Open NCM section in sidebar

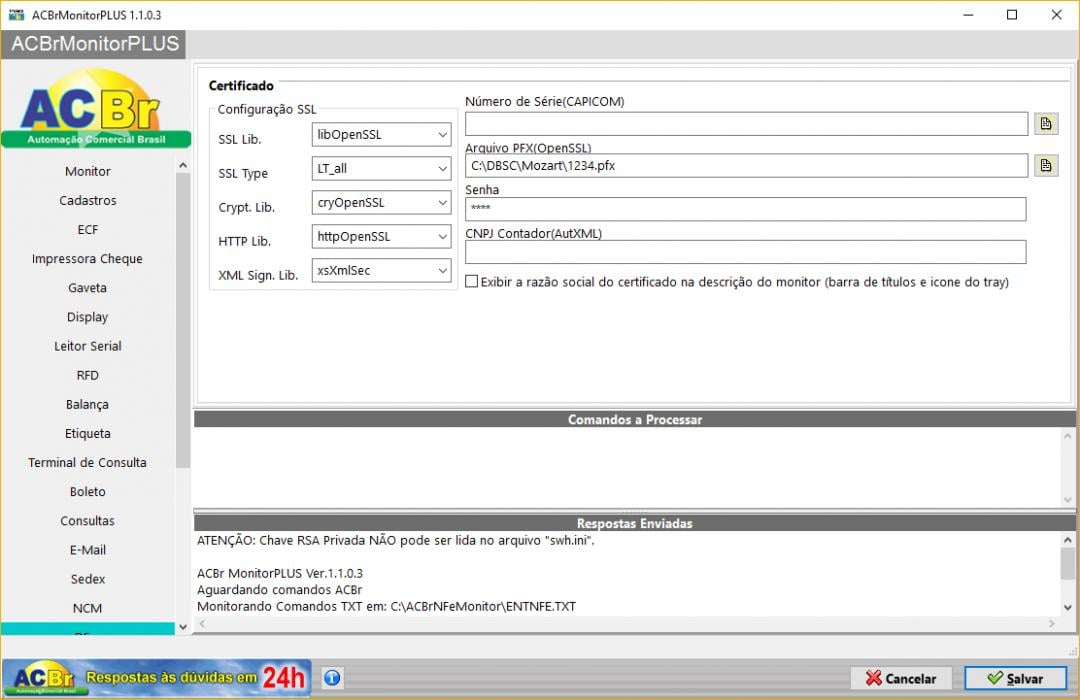87,608
